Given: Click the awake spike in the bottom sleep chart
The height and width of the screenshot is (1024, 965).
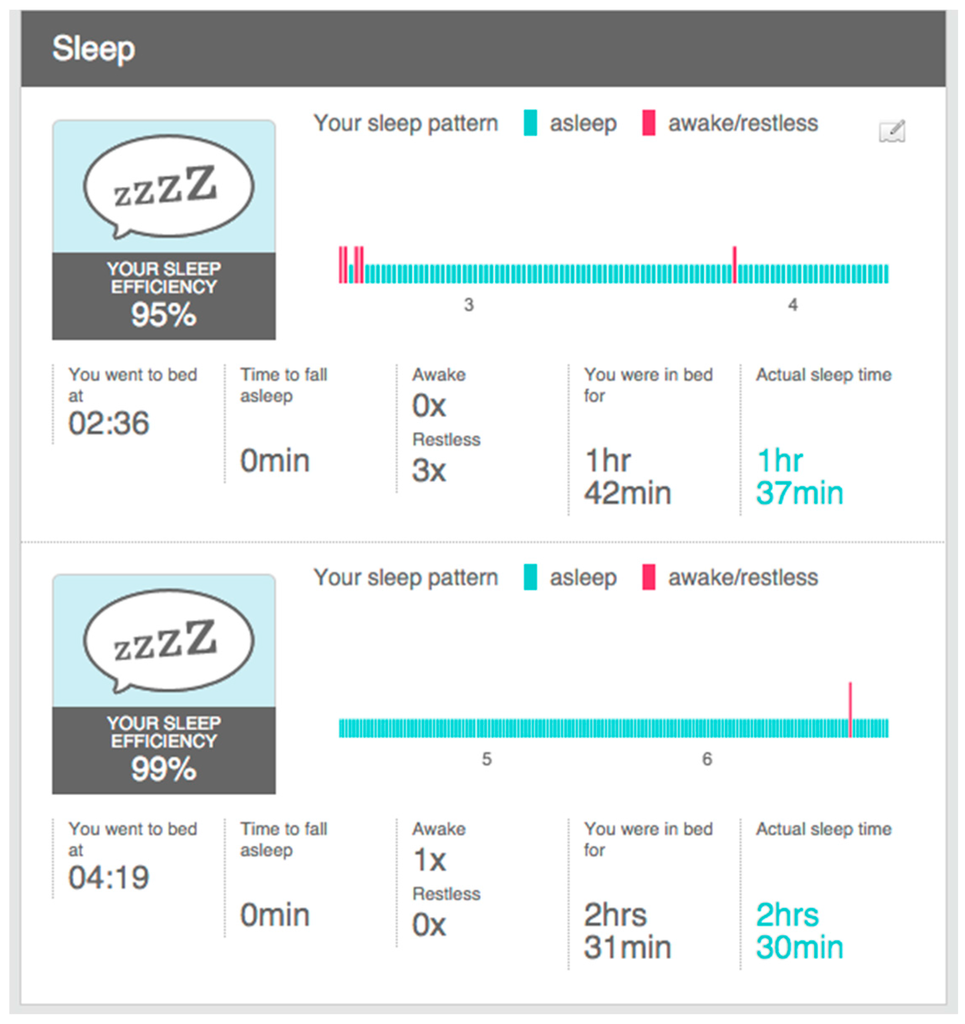Looking at the screenshot, I should click(x=850, y=709).
